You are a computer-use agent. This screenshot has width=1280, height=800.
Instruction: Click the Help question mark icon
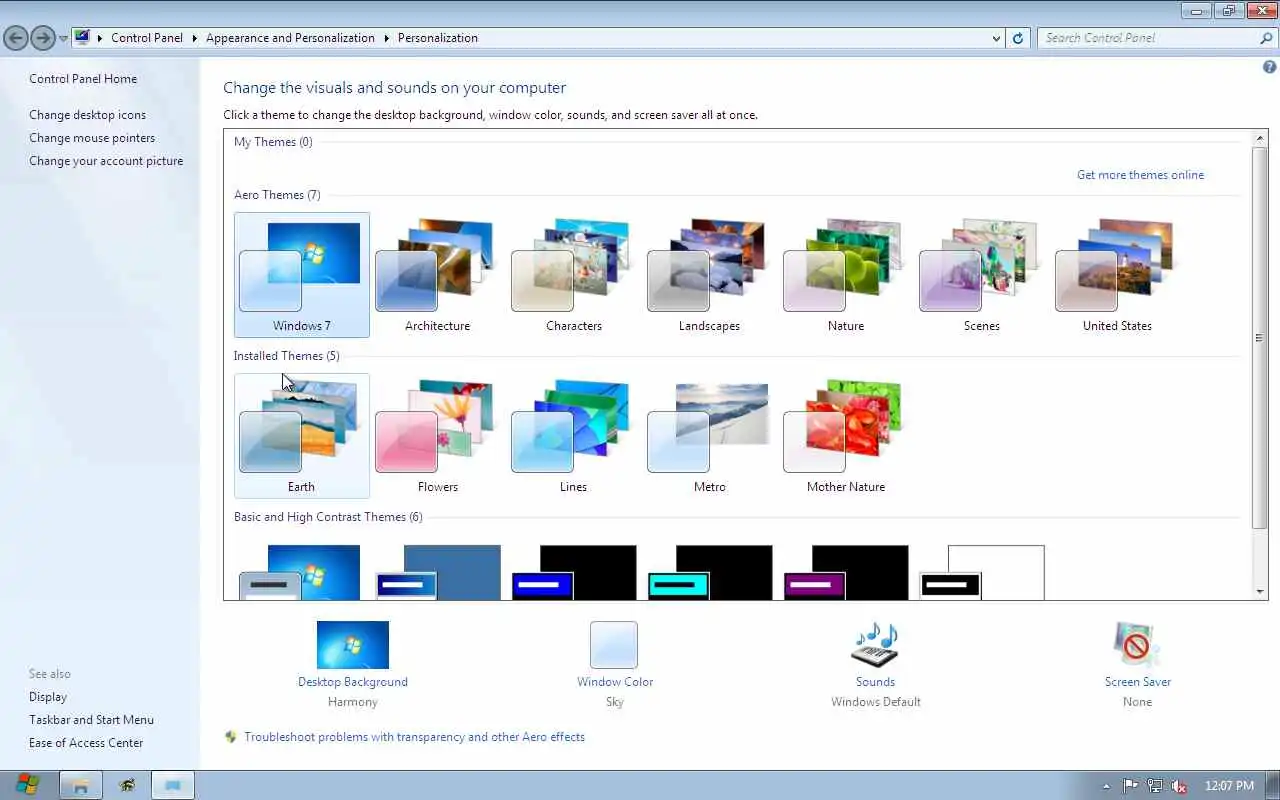click(x=1270, y=67)
